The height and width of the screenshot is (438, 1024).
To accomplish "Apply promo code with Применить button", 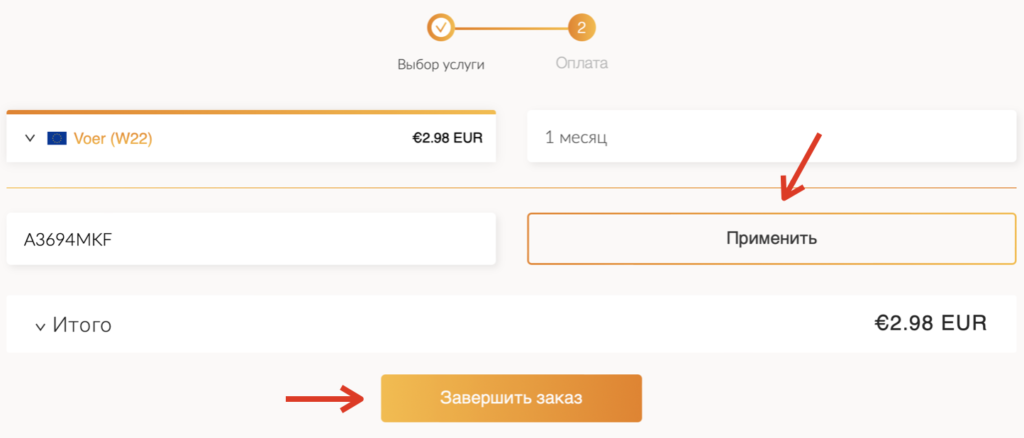I will tap(772, 238).
